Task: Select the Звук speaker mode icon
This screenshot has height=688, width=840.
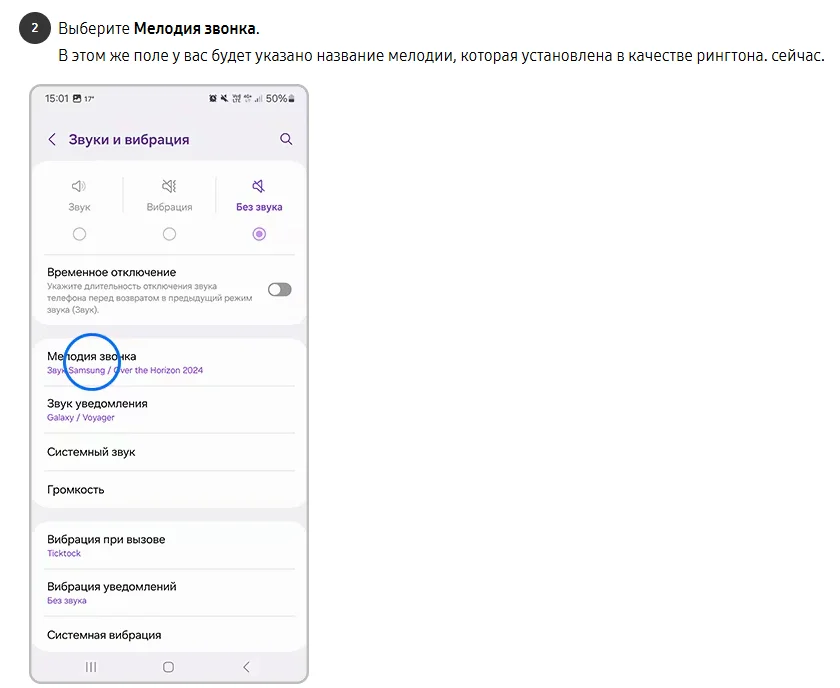Action: click(79, 186)
